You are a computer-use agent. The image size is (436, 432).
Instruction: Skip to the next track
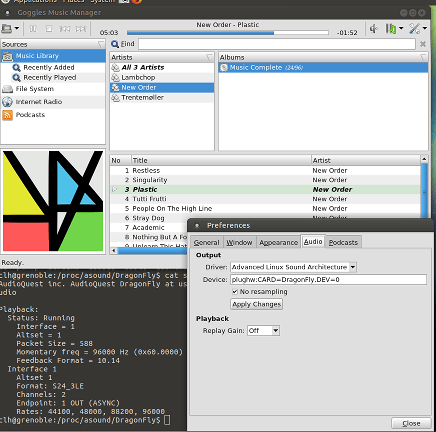tap(81, 29)
